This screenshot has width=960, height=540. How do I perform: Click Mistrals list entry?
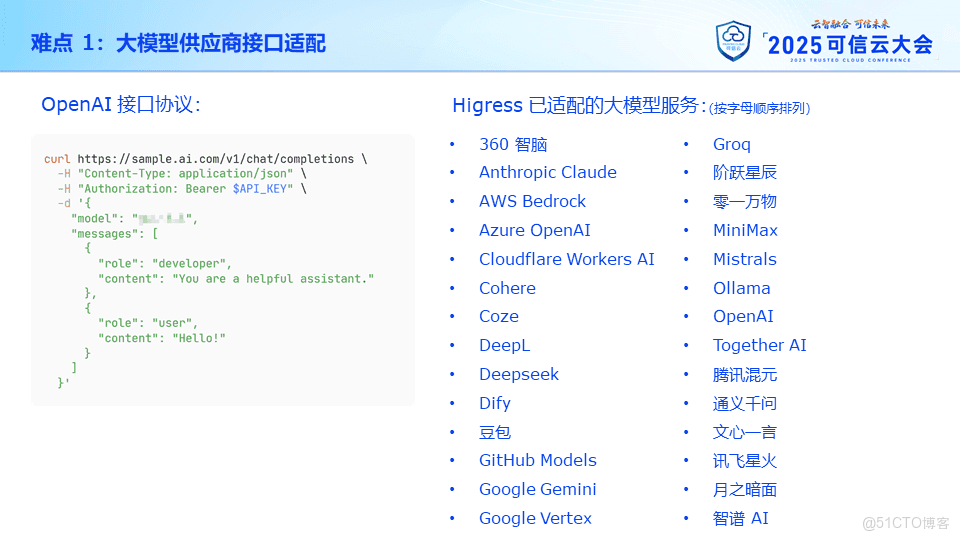(x=744, y=259)
